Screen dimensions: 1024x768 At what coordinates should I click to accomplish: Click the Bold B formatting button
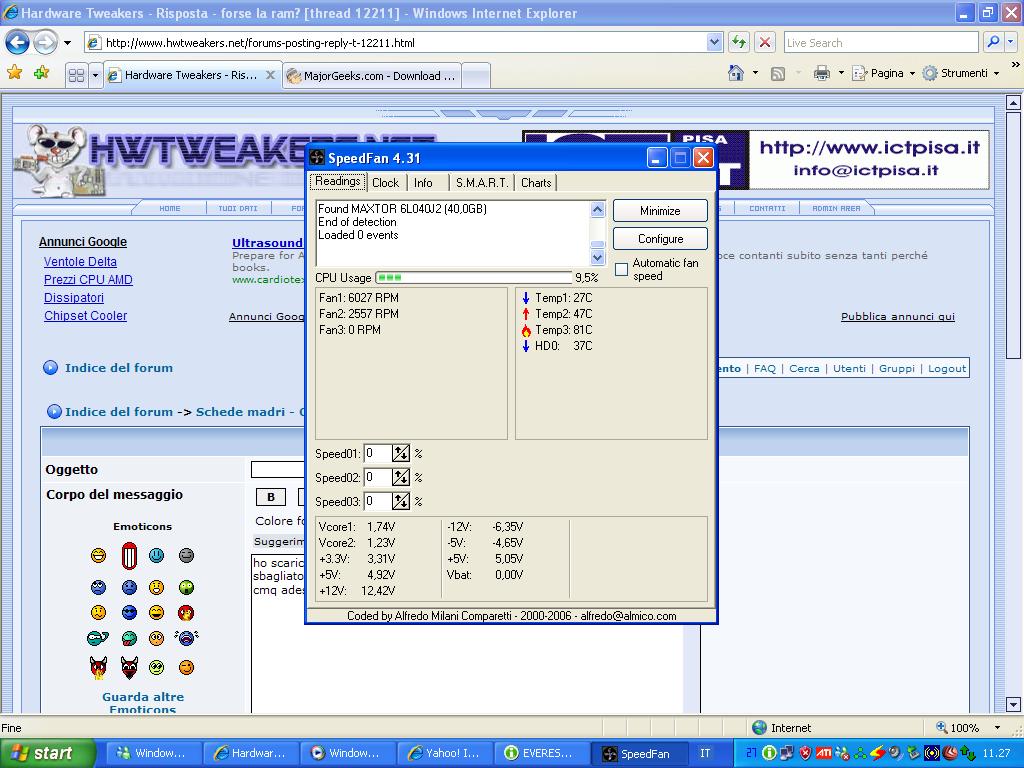[x=271, y=497]
